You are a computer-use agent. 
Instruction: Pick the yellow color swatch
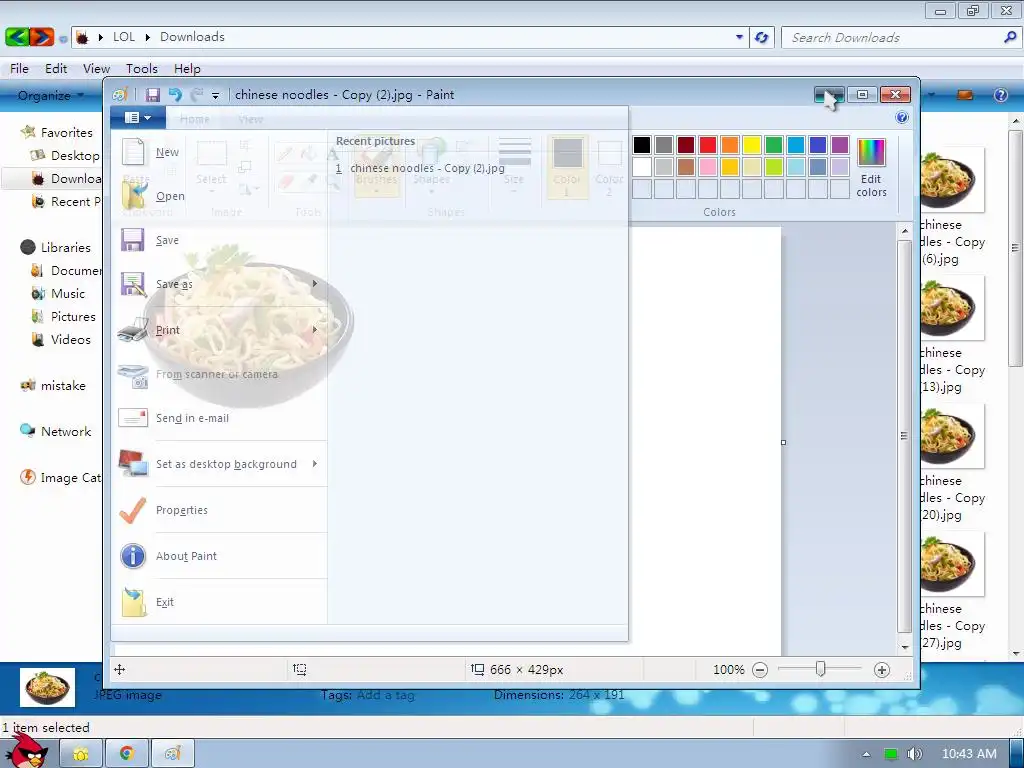pos(752,145)
